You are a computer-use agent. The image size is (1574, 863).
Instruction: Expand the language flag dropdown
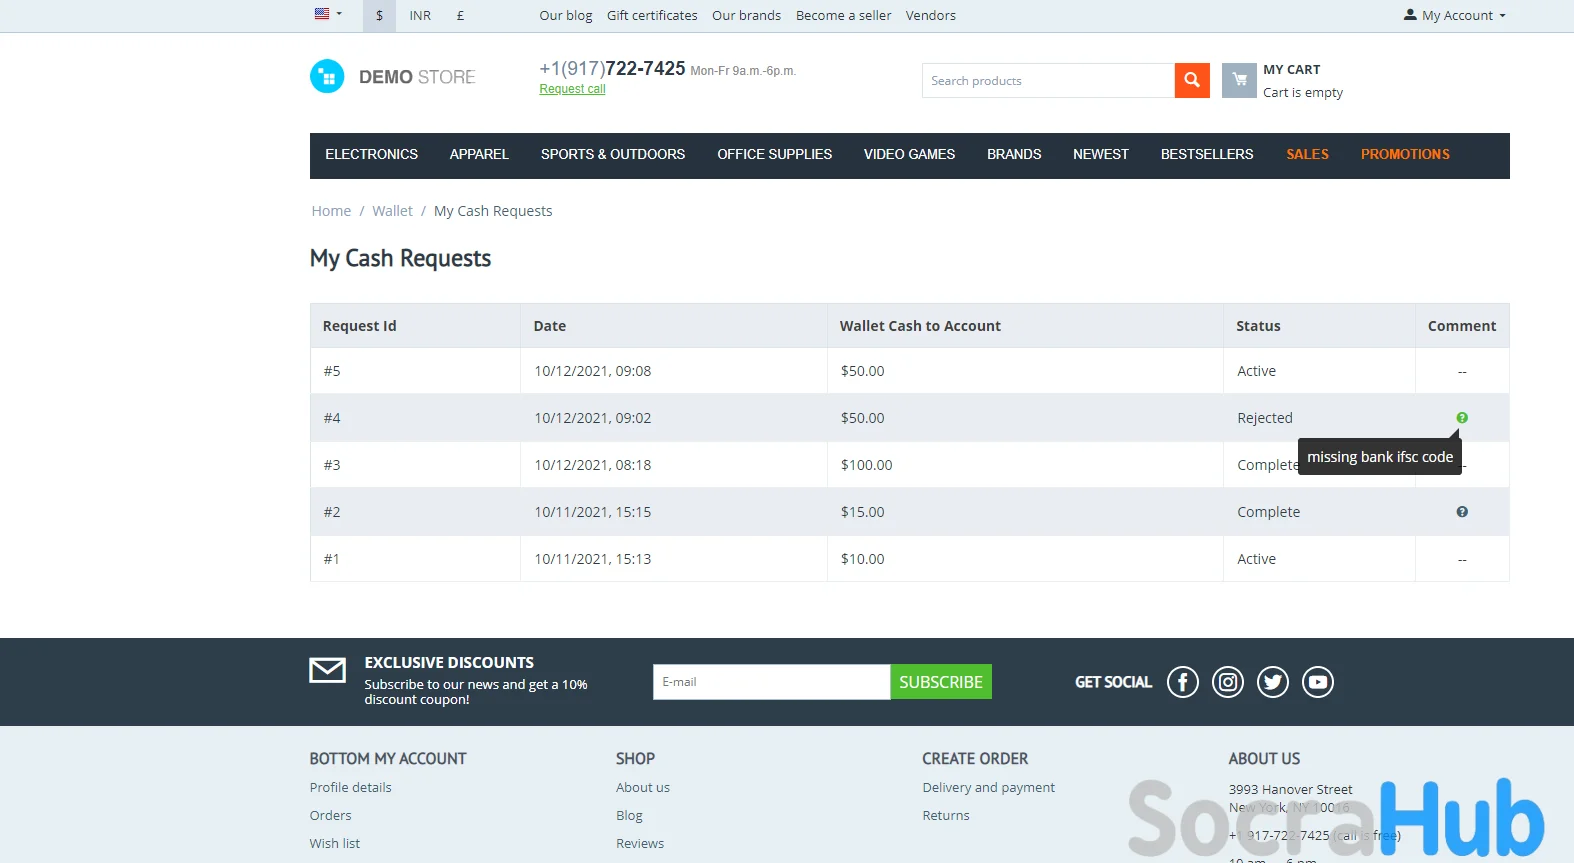328,15
